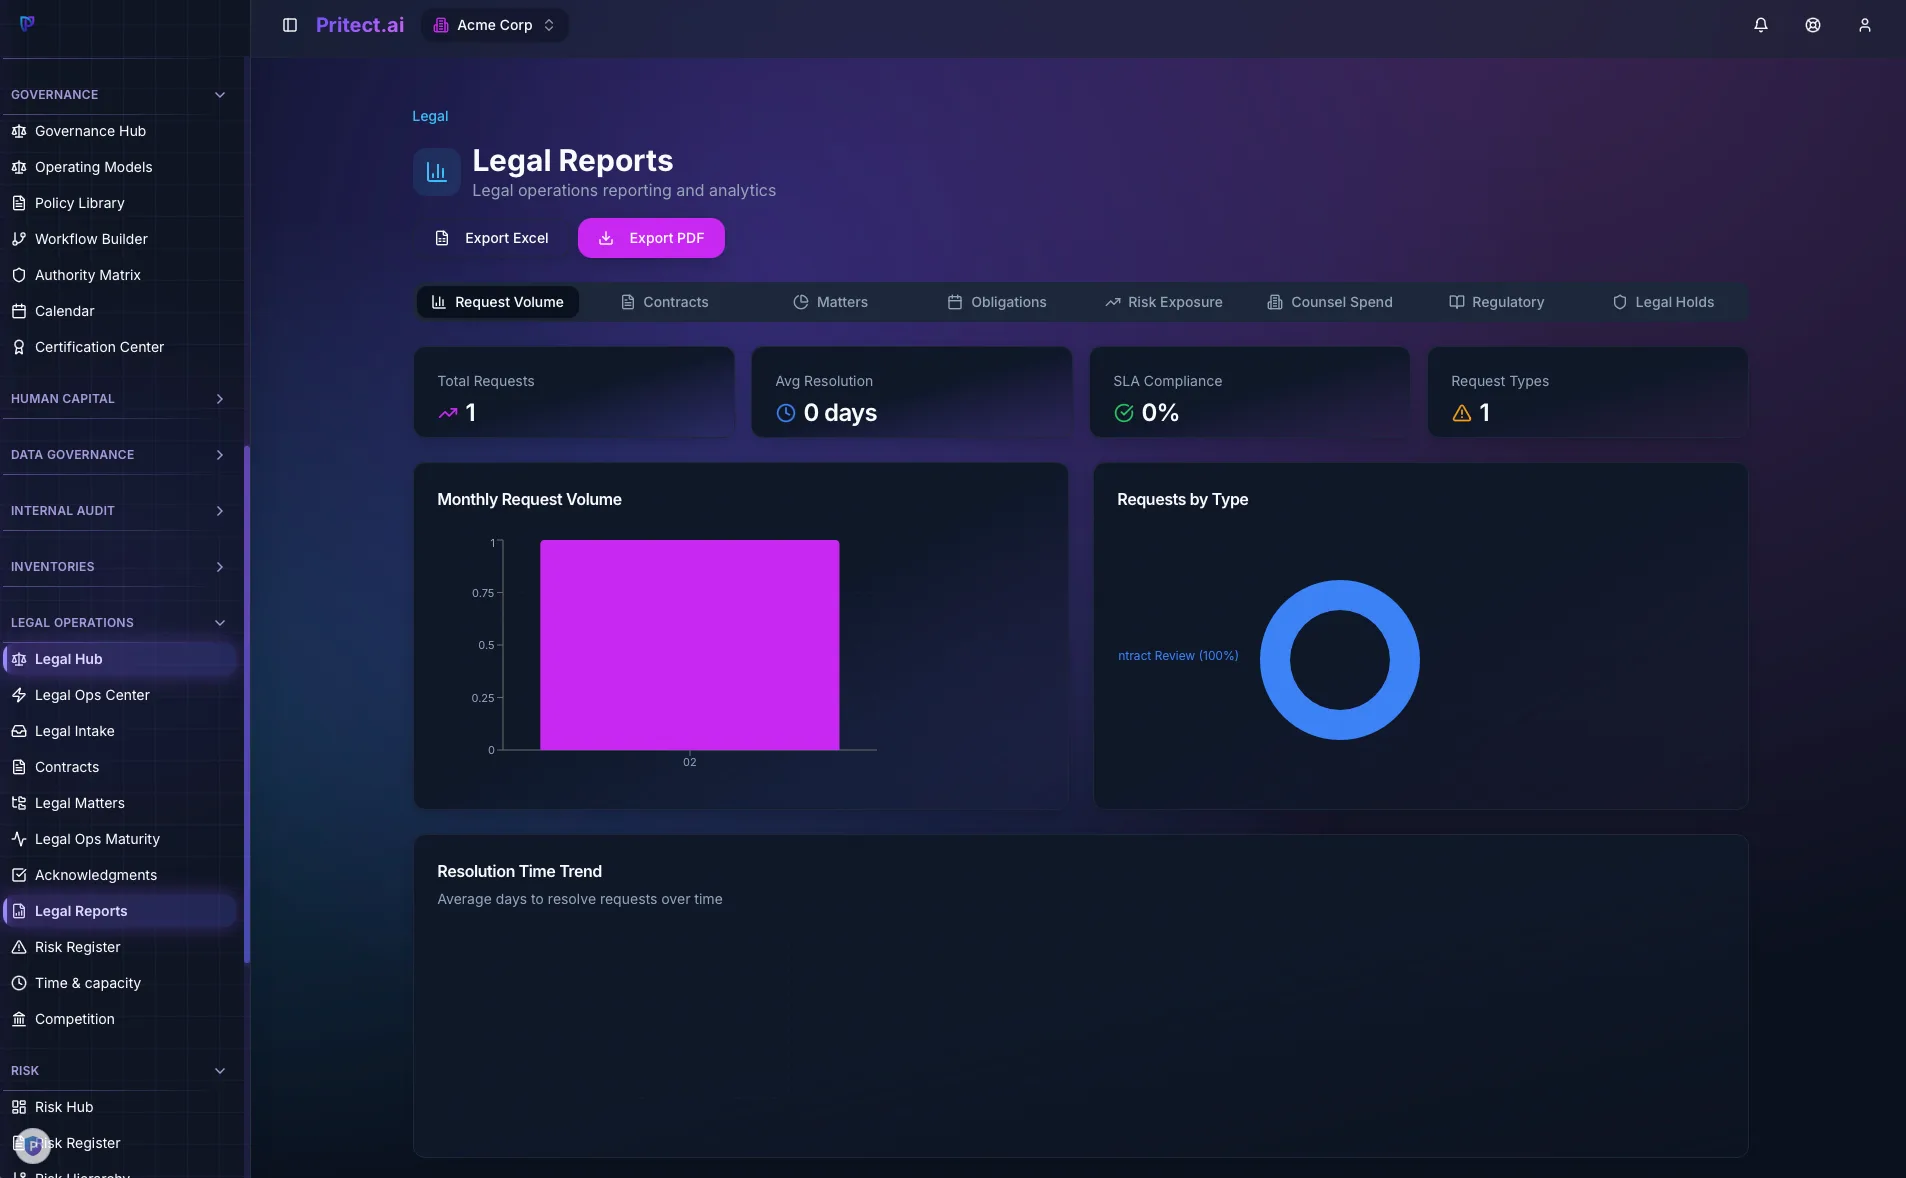Click the magenta bar for month 02
Viewport: 1906px width, 1178px height.
689,645
